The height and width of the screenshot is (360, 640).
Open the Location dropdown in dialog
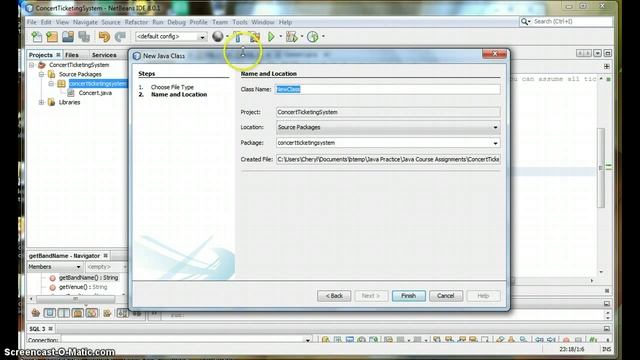[x=495, y=128]
